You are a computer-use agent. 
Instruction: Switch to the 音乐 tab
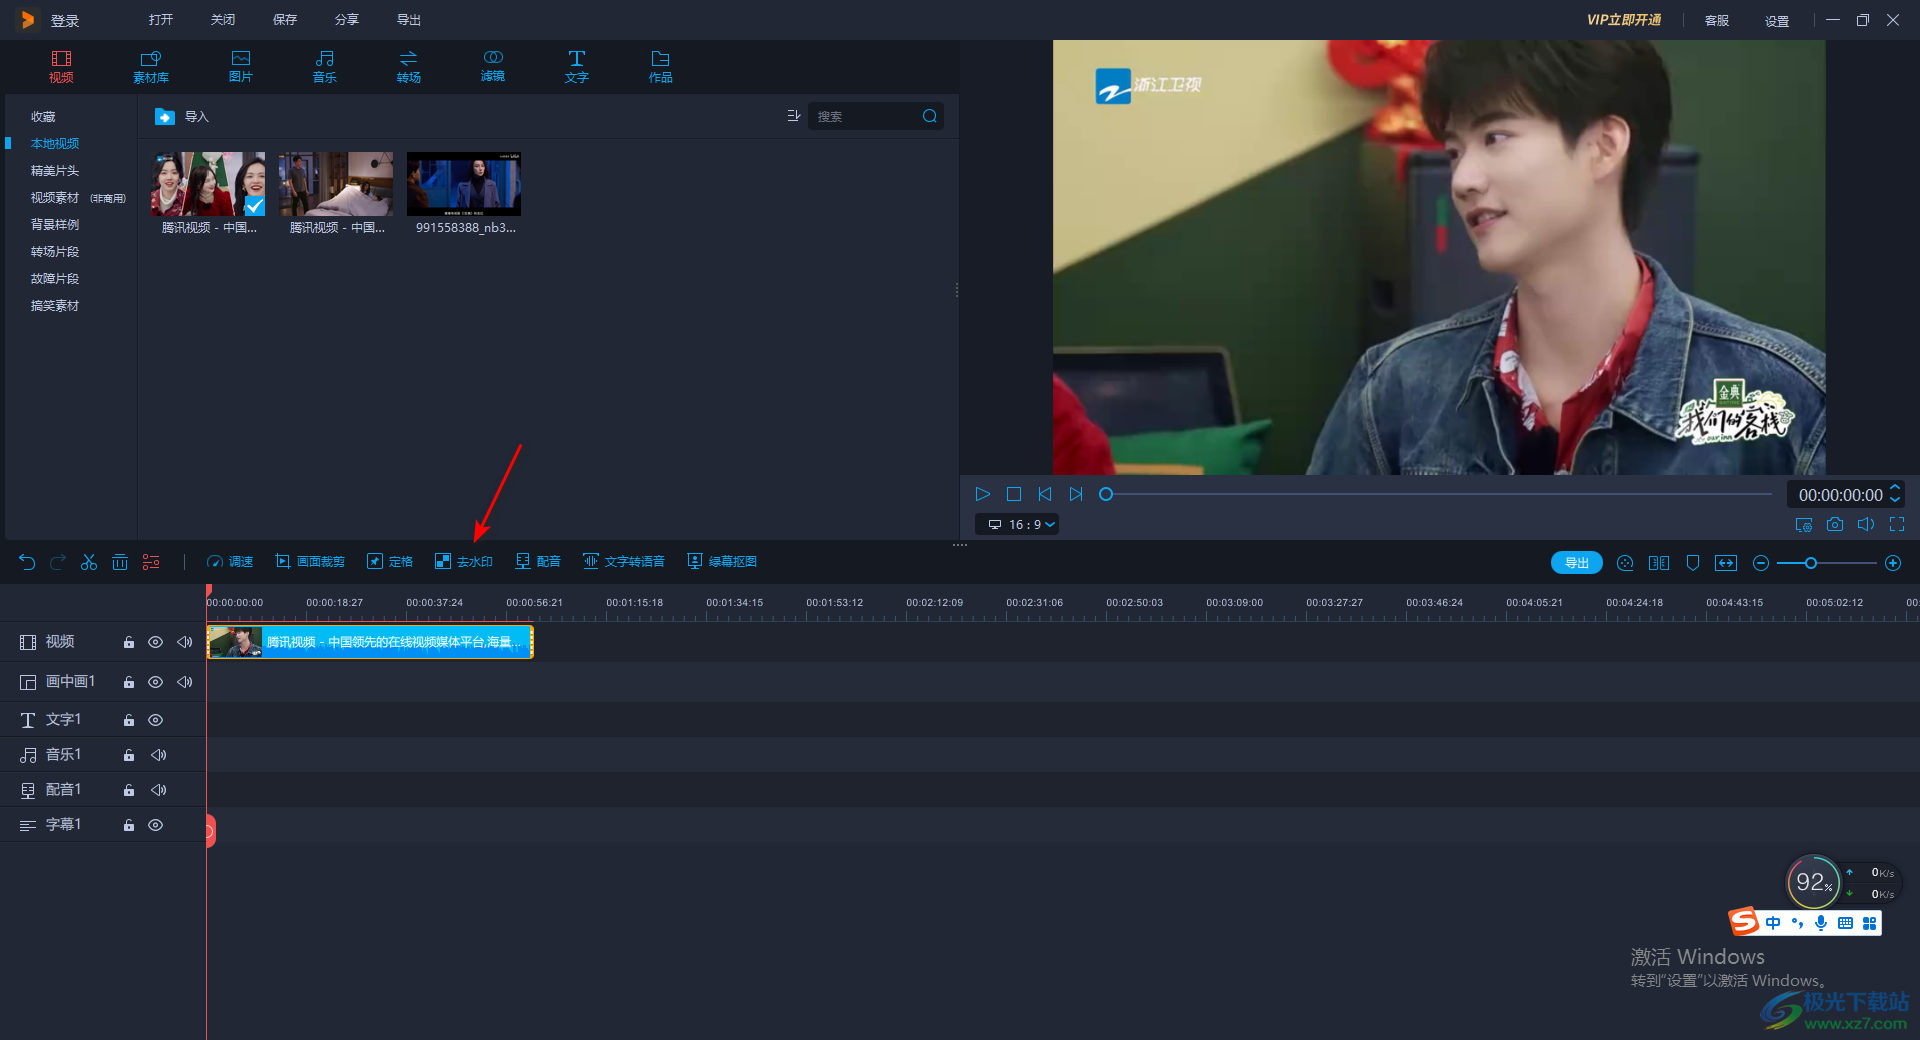pyautogui.click(x=325, y=67)
